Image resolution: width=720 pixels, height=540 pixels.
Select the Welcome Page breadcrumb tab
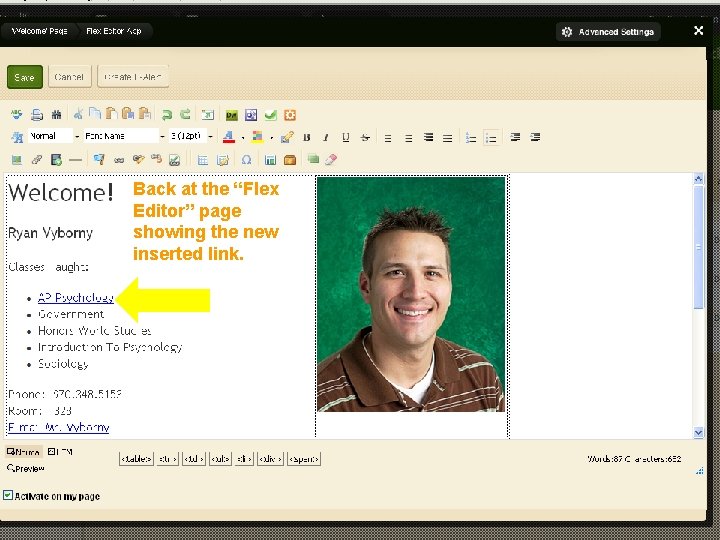pos(40,31)
